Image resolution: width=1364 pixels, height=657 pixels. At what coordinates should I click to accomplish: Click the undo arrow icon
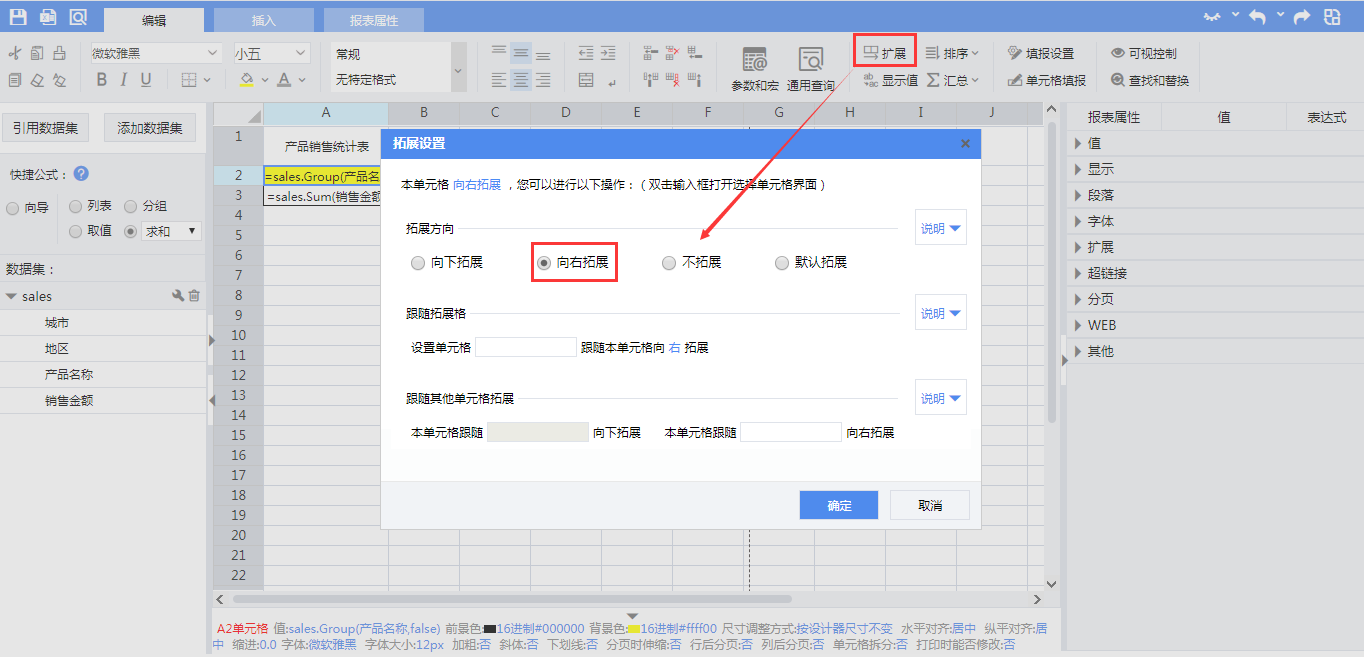[1257, 17]
